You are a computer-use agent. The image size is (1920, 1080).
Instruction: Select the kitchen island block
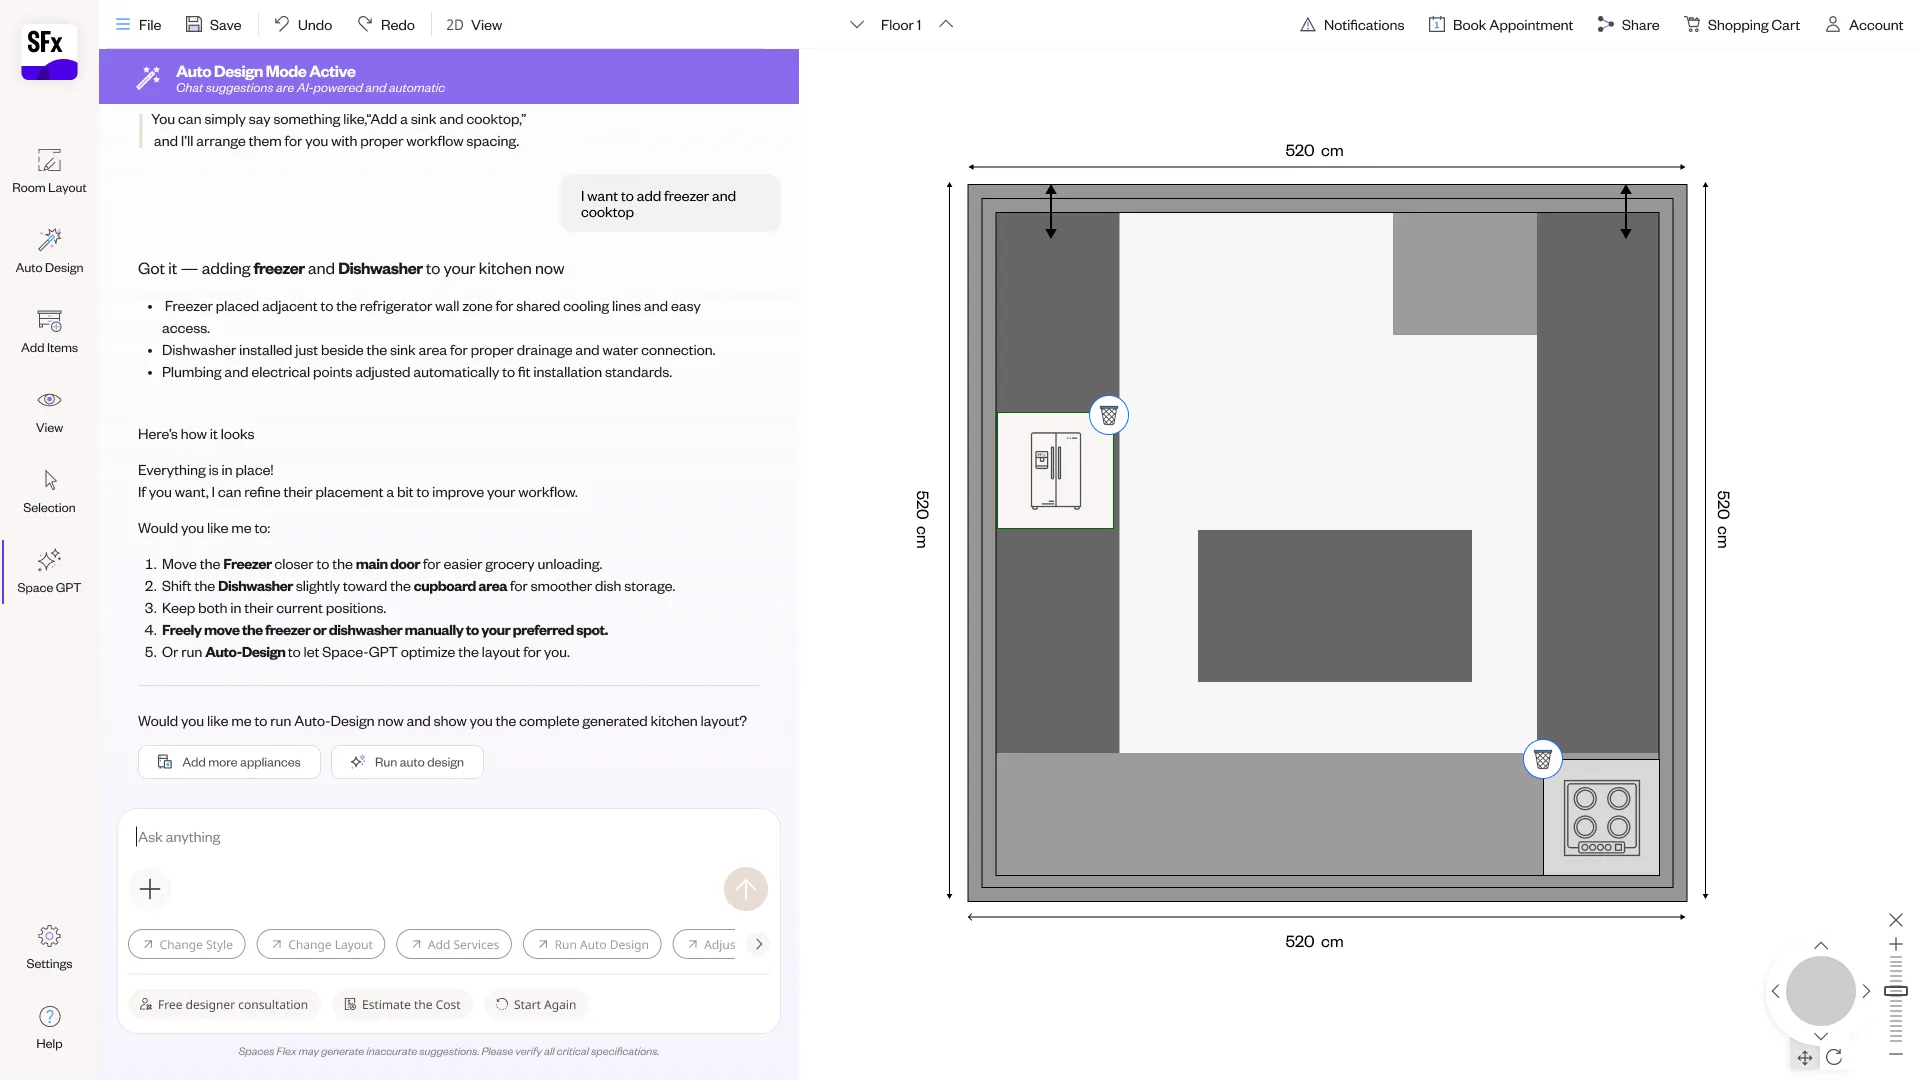(x=1335, y=606)
